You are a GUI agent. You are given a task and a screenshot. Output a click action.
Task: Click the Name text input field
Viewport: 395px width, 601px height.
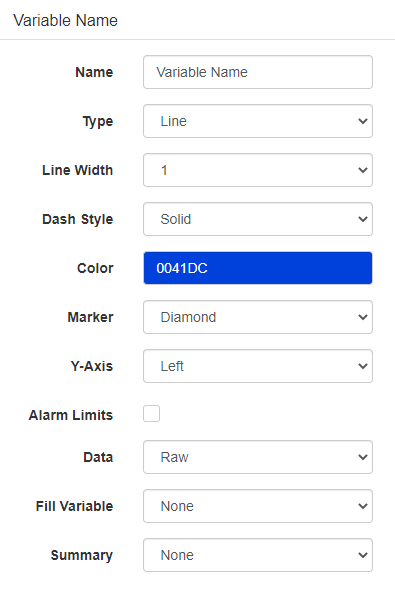click(258, 72)
